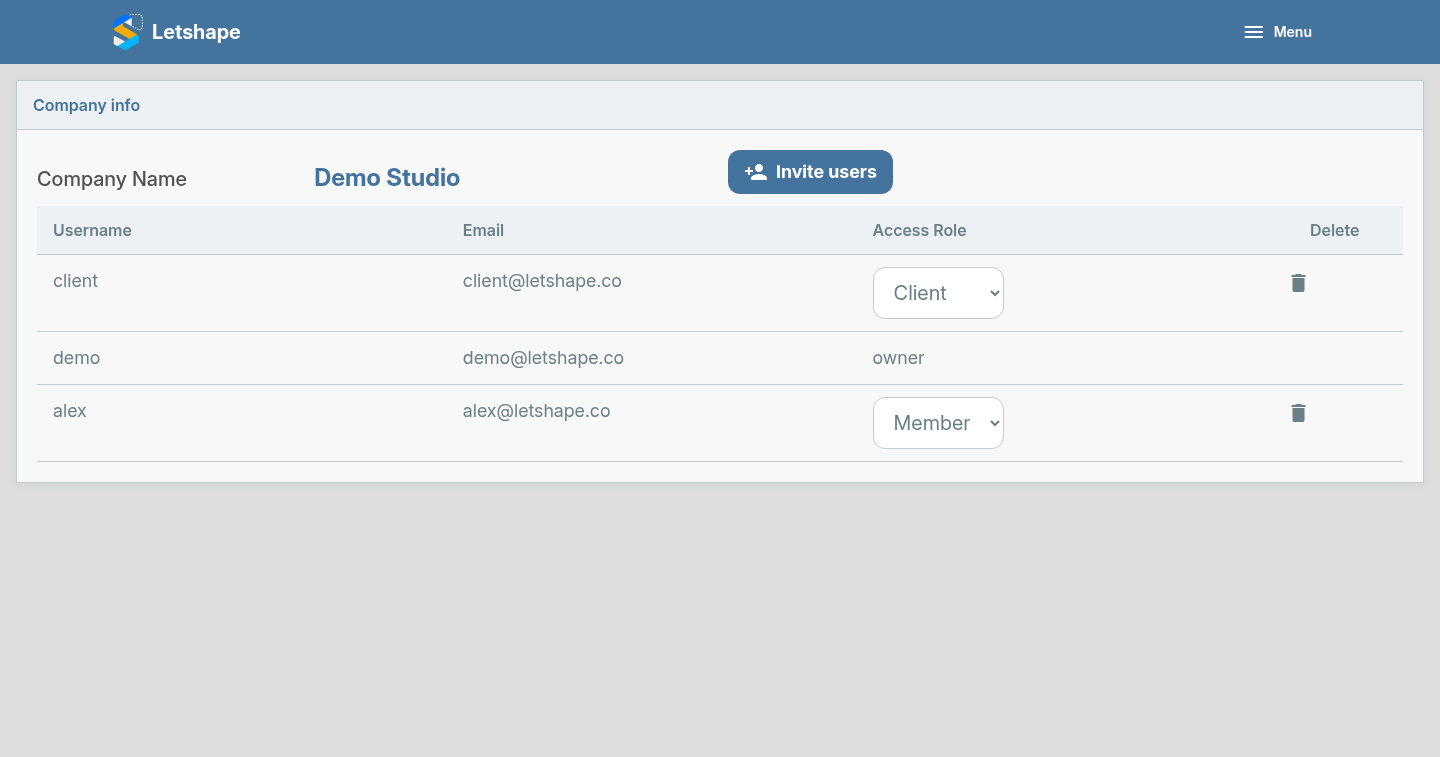This screenshot has height=757, width=1440.
Task: Click the Letshape brand name
Action: [196, 32]
